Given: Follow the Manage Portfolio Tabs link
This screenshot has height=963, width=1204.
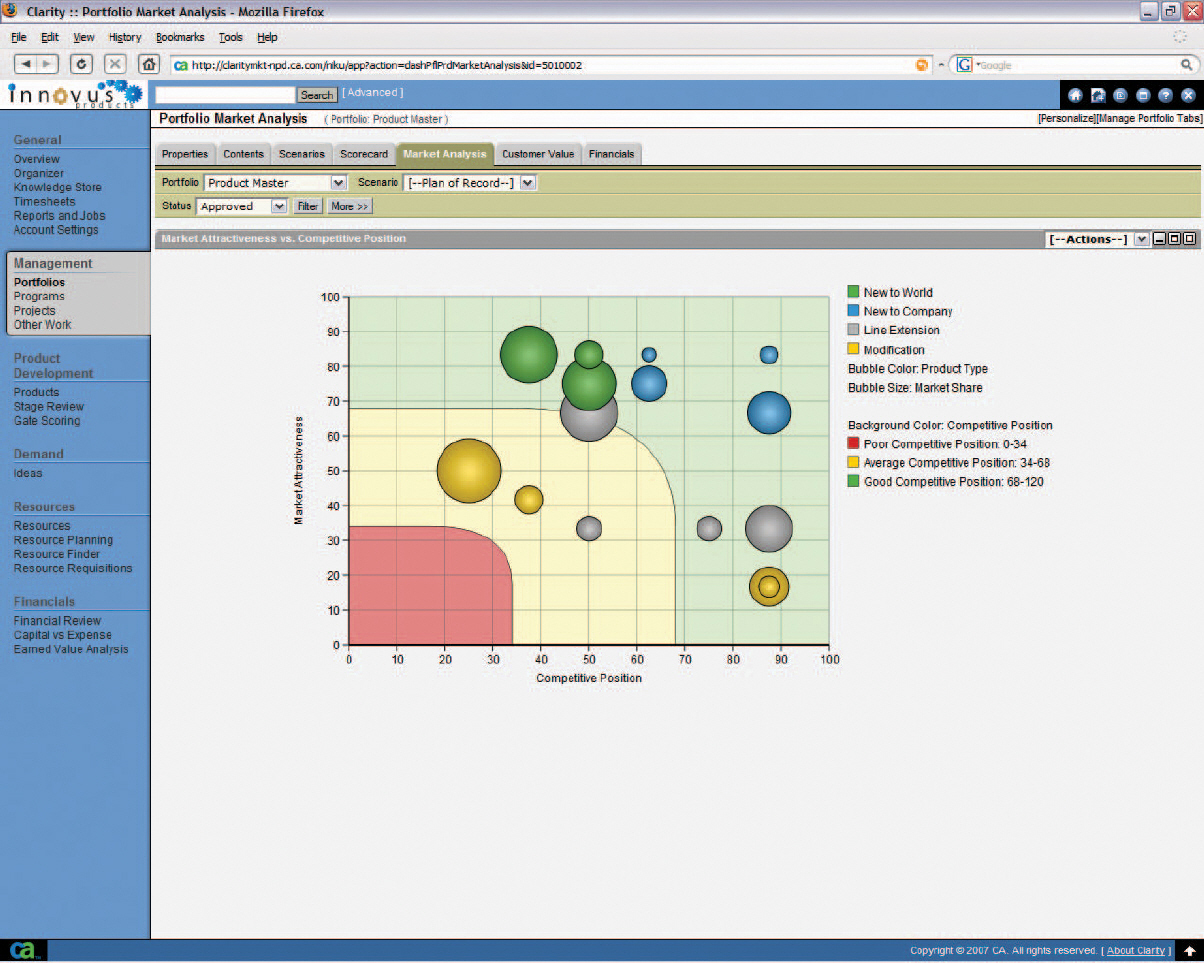Looking at the screenshot, I should 1149,119.
